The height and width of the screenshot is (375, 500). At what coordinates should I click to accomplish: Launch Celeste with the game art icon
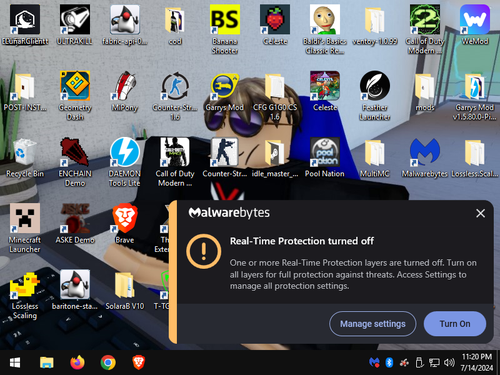click(x=325, y=92)
